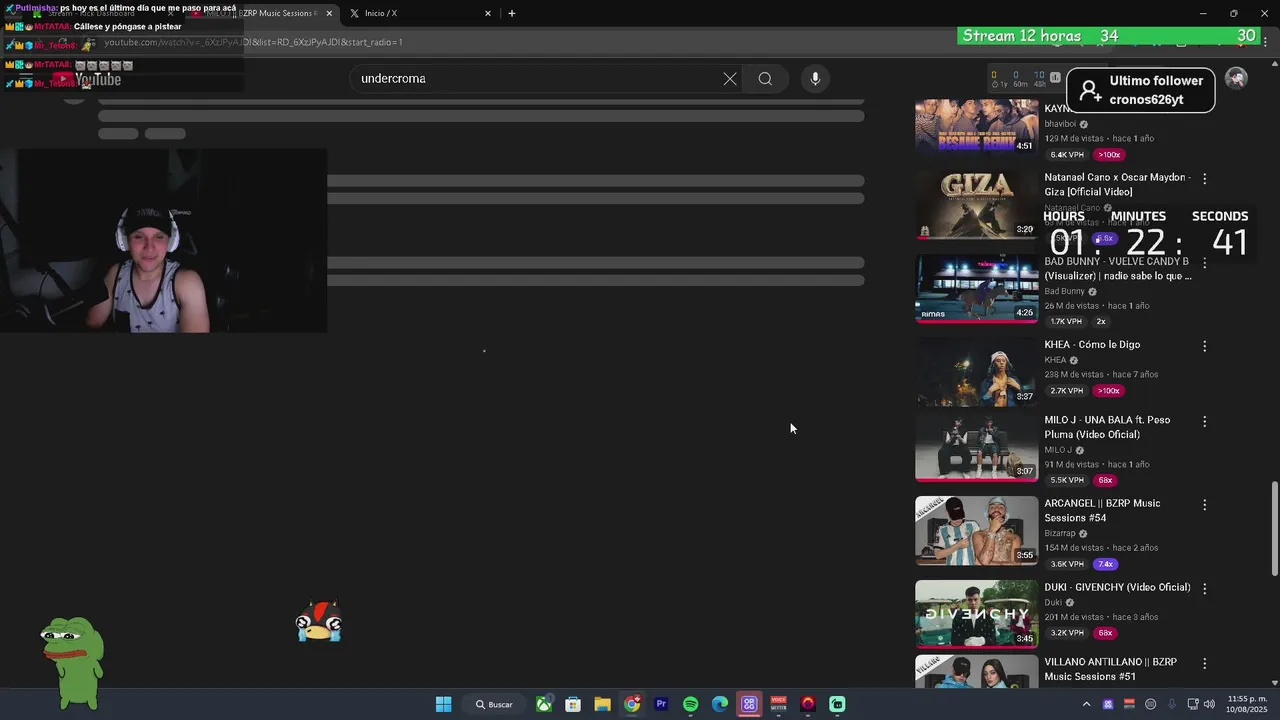Open the YouTube account avatar menu
The width and height of the screenshot is (1280, 720).
click(x=1236, y=79)
